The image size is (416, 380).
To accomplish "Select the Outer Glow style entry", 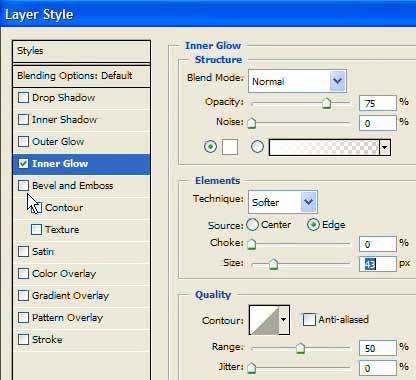I will (81, 141).
